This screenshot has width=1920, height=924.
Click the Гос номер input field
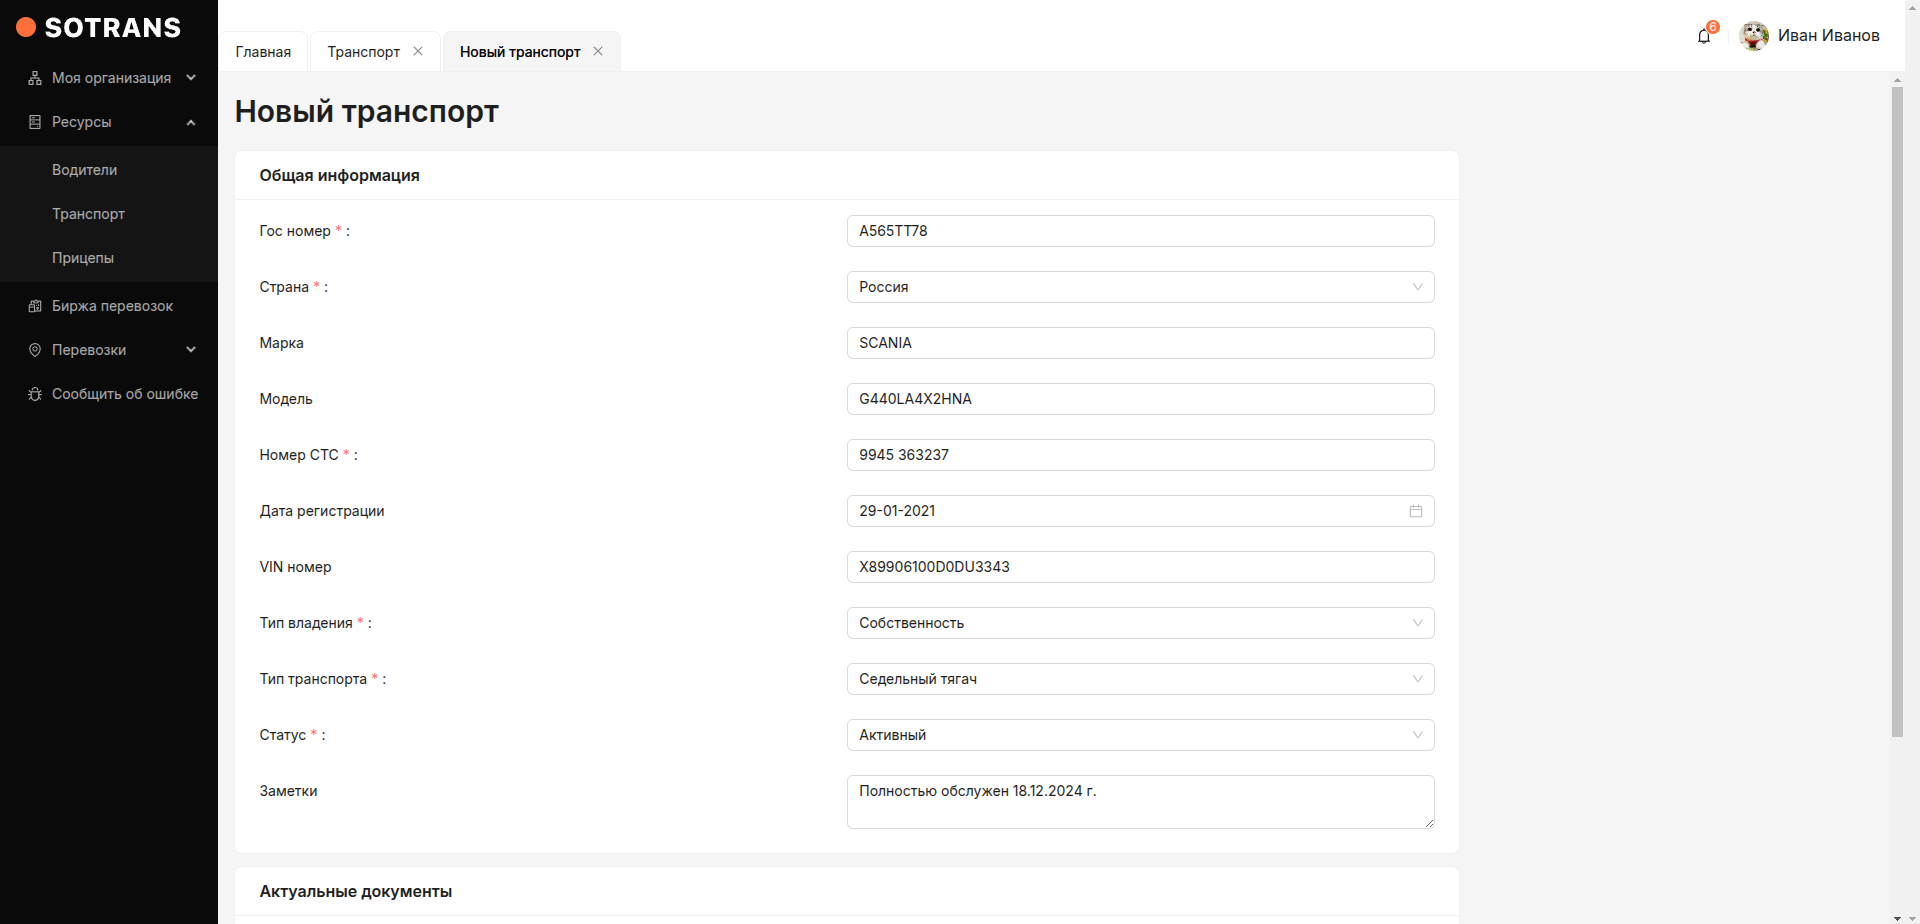pyautogui.click(x=1140, y=231)
